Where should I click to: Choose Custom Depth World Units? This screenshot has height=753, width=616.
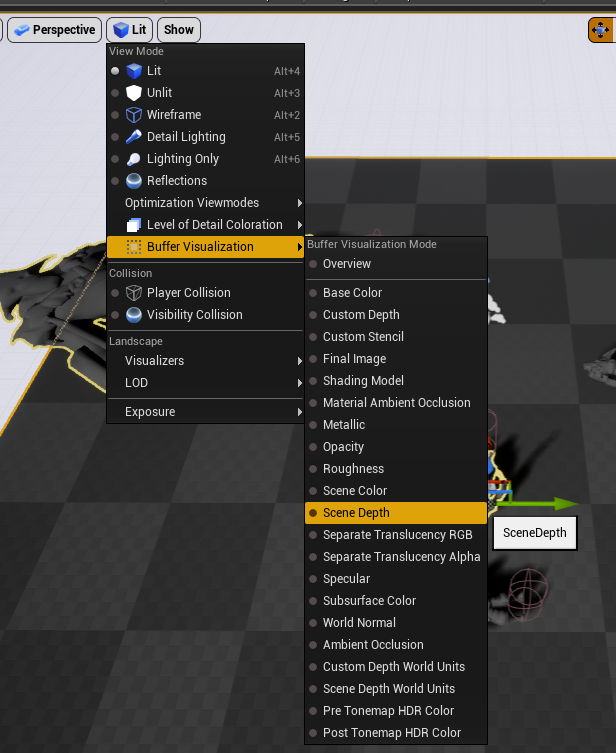point(396,667)
